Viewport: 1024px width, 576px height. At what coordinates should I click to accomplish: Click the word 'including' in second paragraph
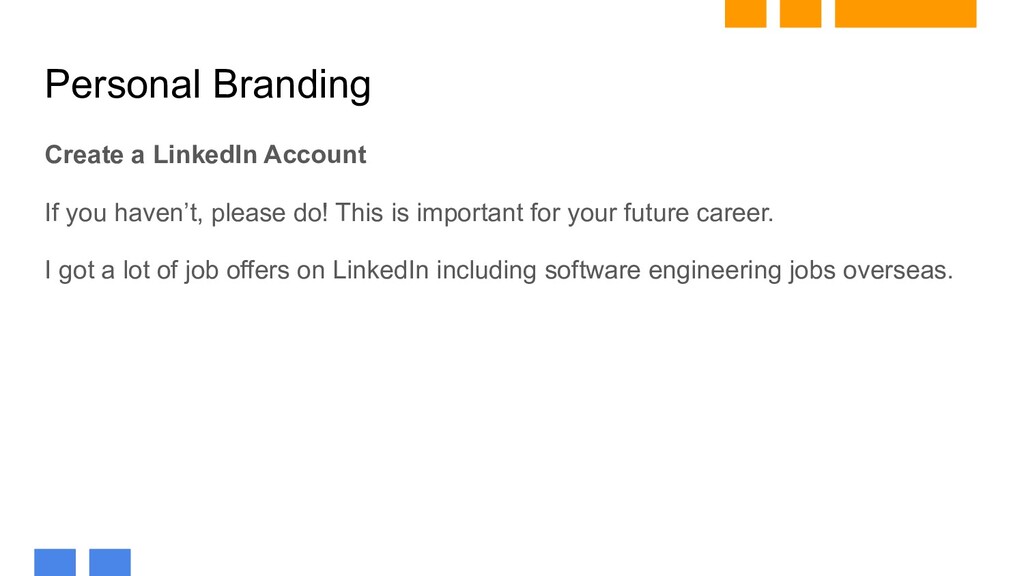487,270
